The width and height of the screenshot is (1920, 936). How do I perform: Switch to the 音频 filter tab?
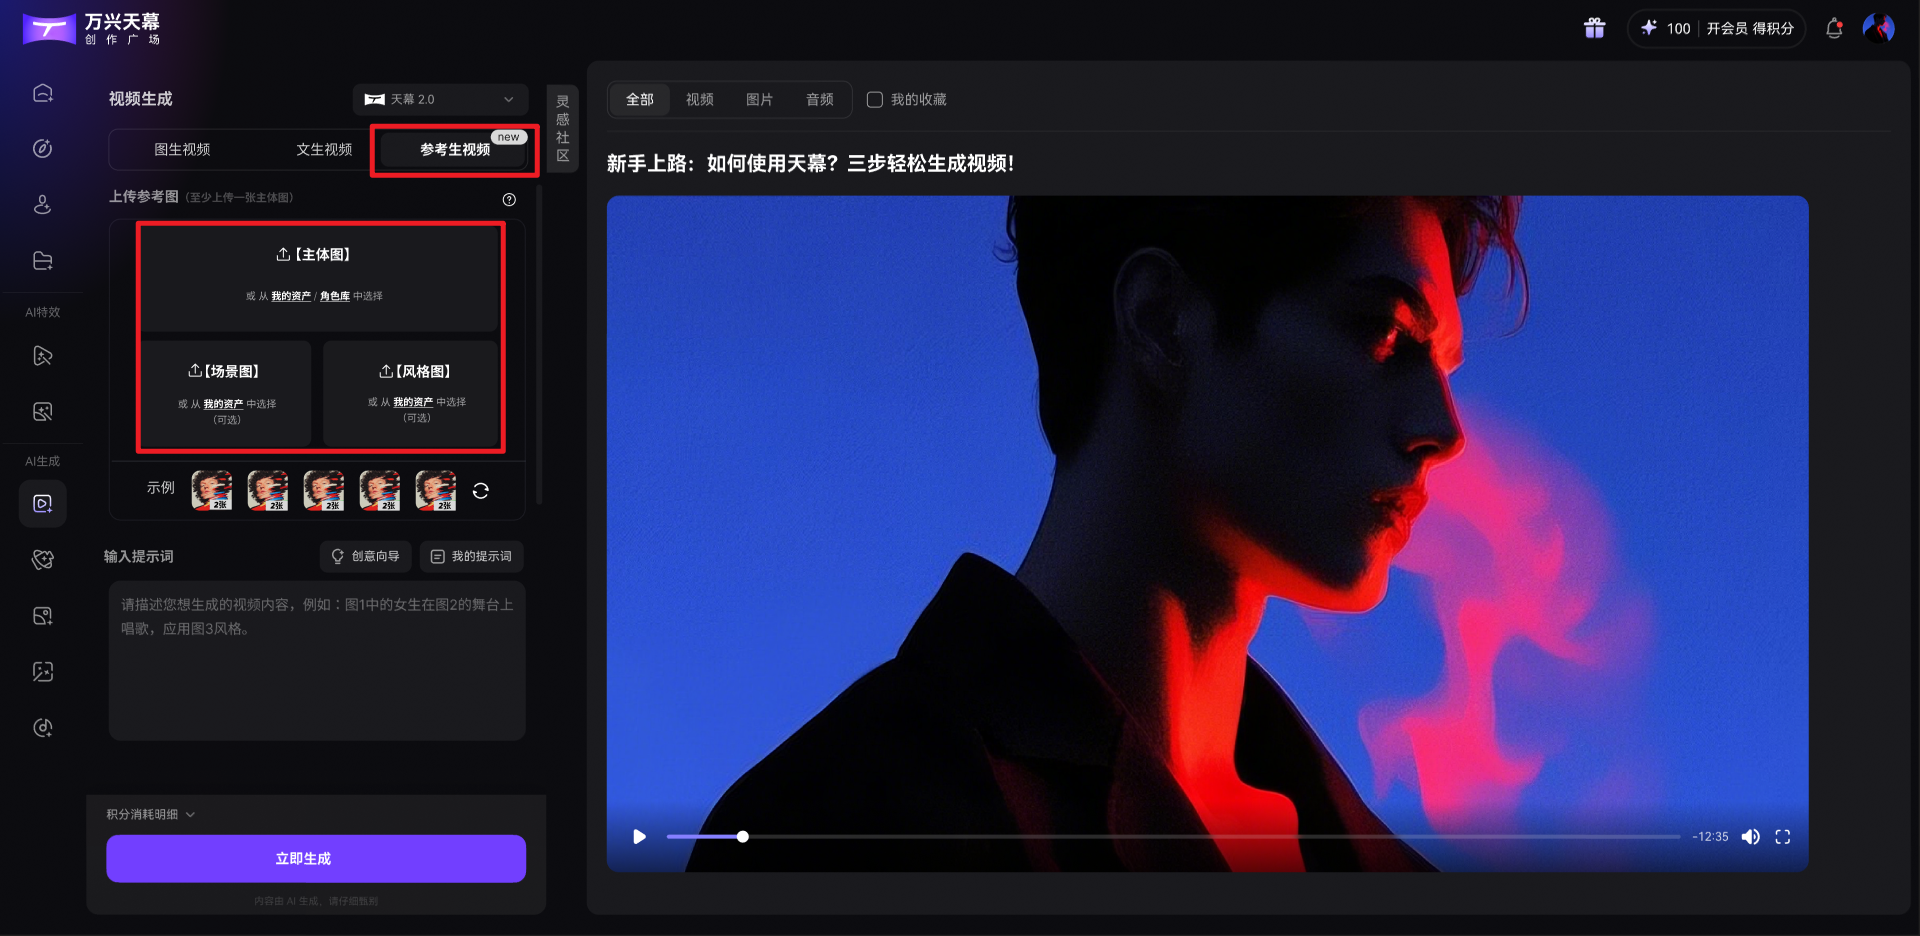818,99
